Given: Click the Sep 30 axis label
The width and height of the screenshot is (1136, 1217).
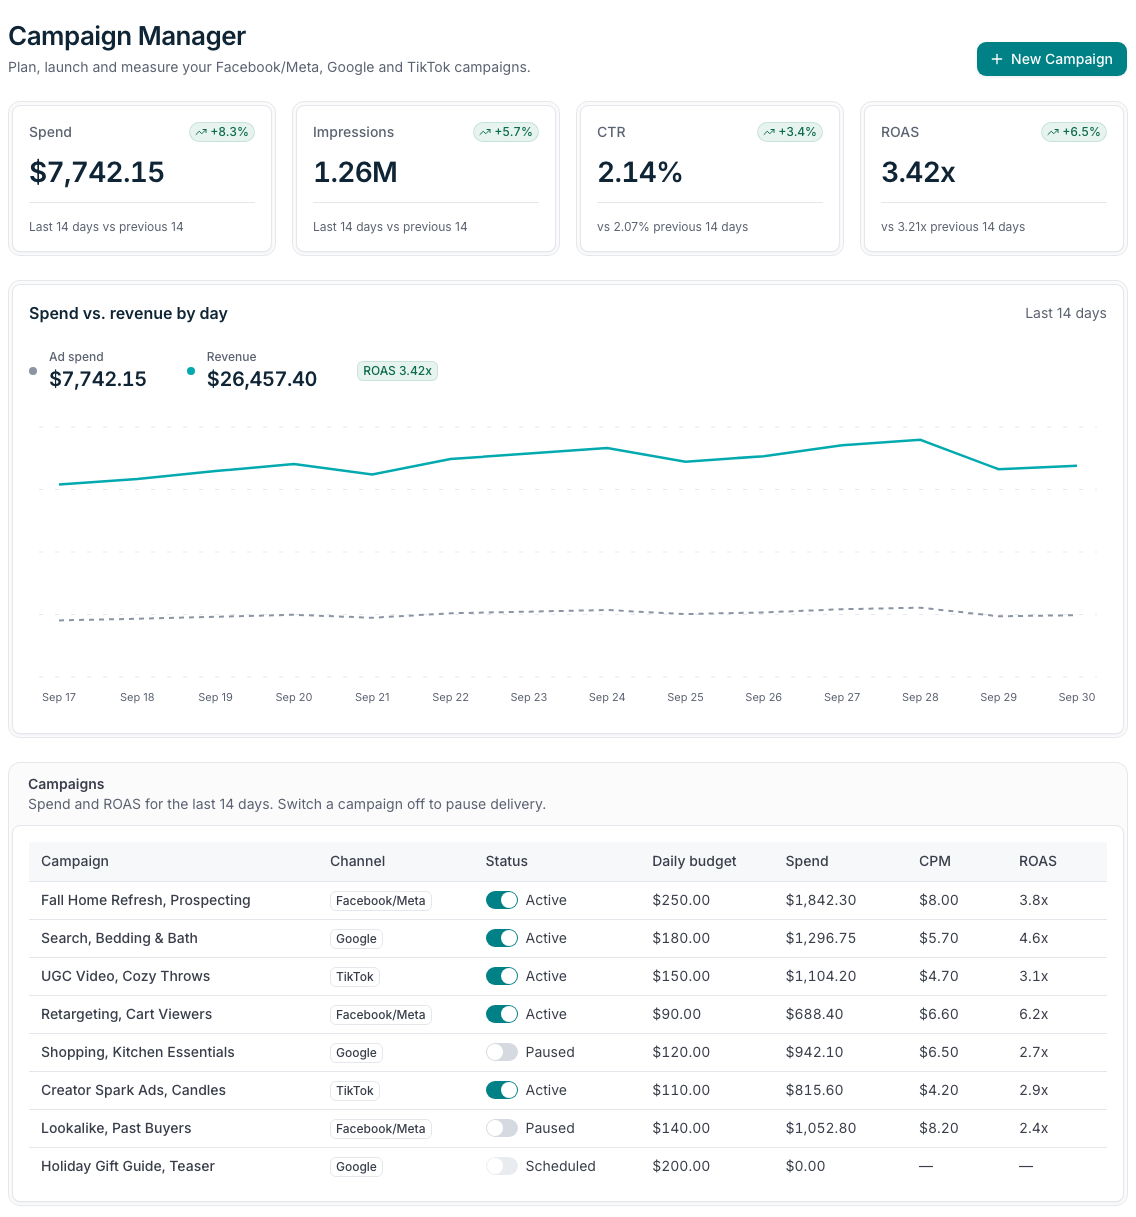Looking at the screenshot, I should coord(1077,697).
